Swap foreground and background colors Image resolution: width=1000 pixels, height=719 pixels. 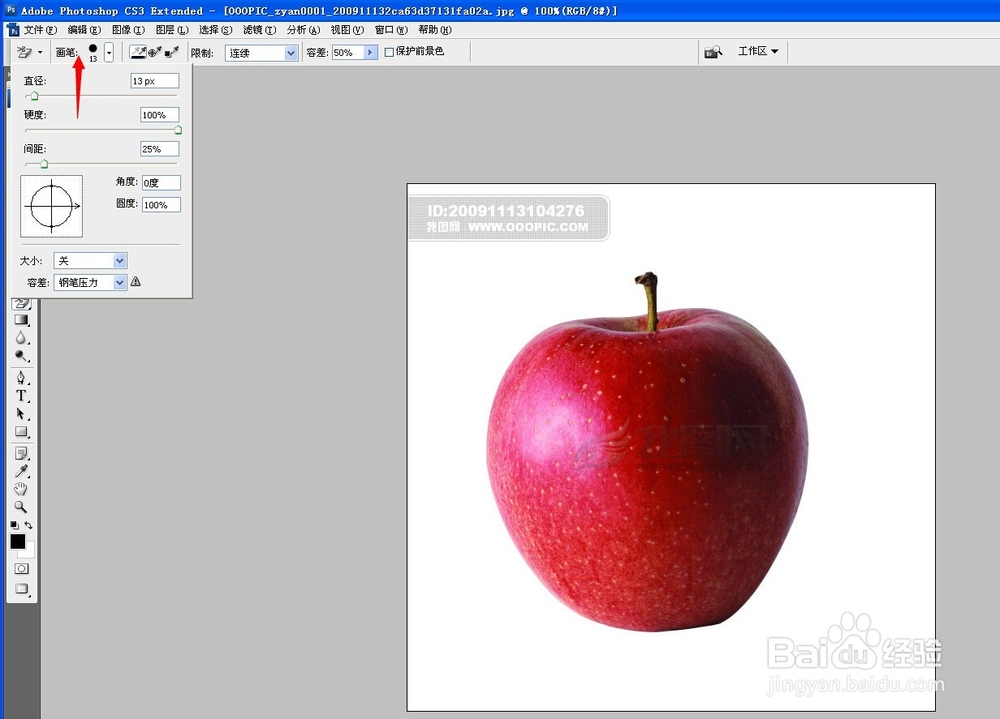pyautogui.click(x=28, y=525)
